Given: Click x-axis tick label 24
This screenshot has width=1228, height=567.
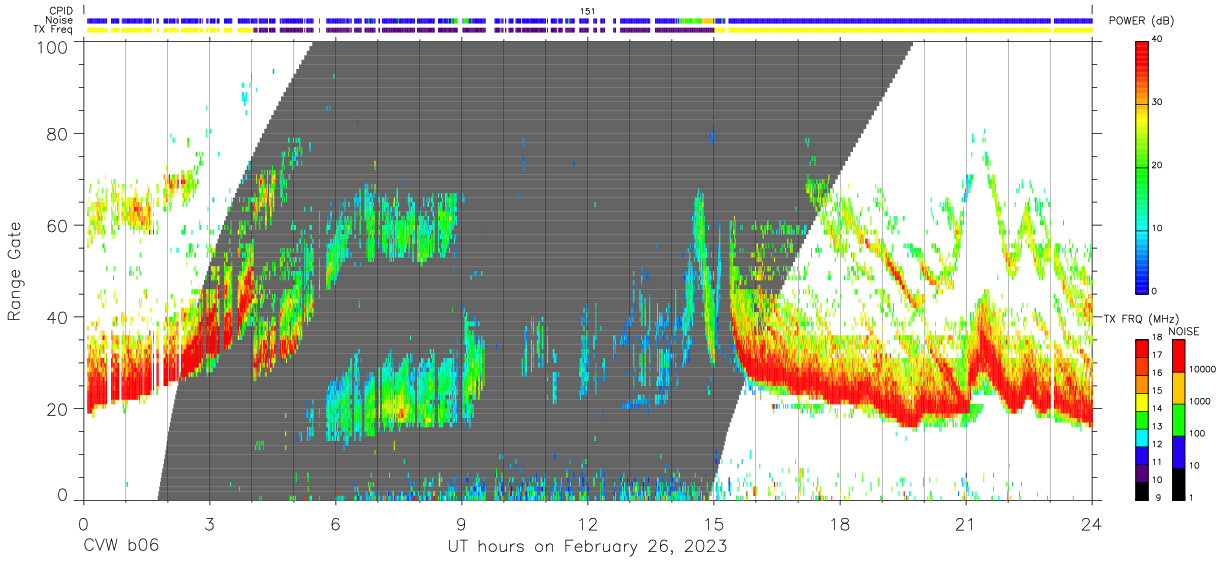Looking at the screenshot, I should point(1091,524).
